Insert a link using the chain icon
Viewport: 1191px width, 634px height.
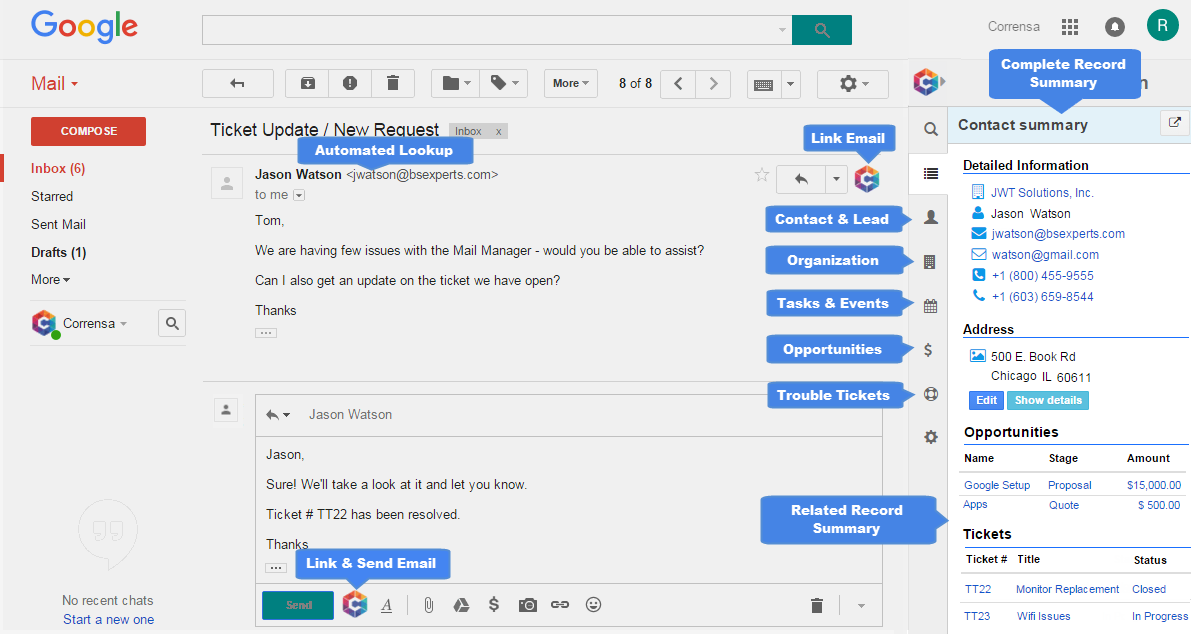click(560, 605)
